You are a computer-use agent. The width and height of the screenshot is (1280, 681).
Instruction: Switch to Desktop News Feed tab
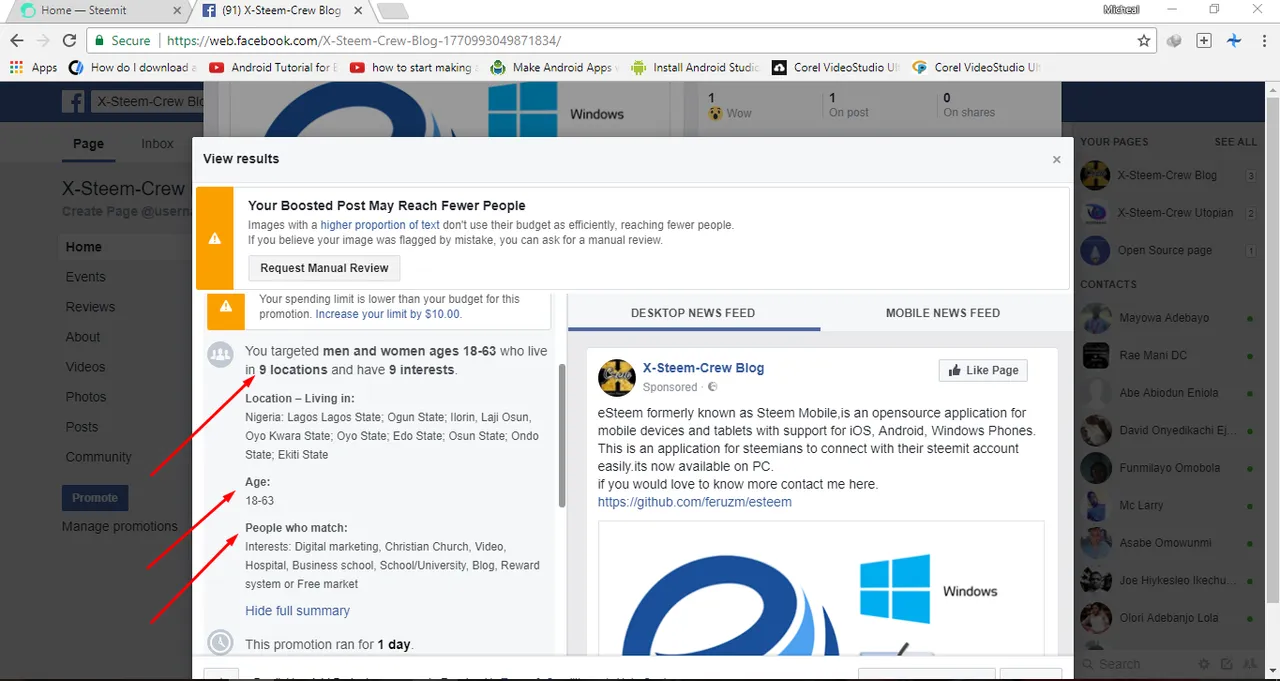(693, 313)
